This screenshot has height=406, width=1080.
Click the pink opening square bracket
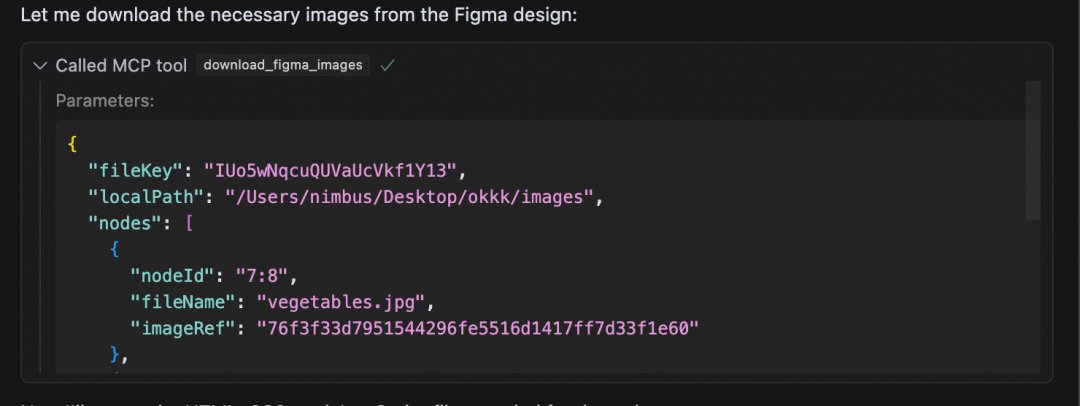(189, 224)
